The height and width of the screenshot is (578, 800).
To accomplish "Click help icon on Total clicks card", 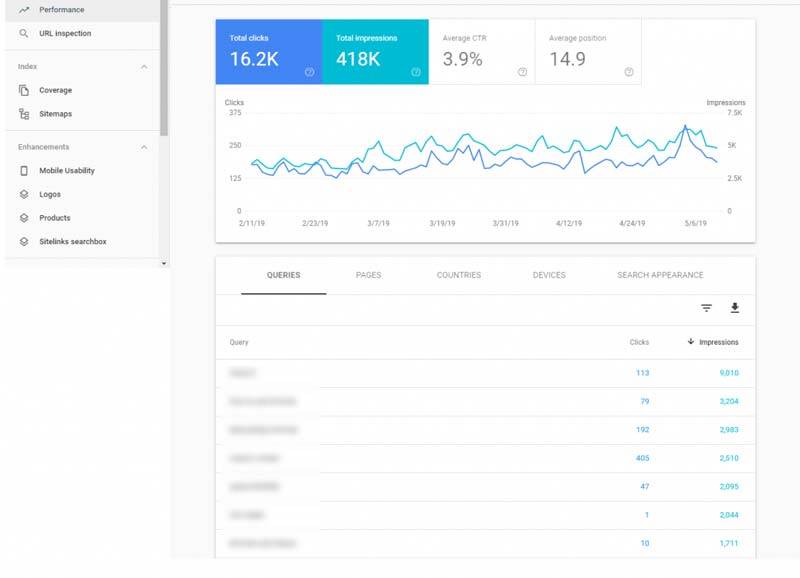I will 309,72.
